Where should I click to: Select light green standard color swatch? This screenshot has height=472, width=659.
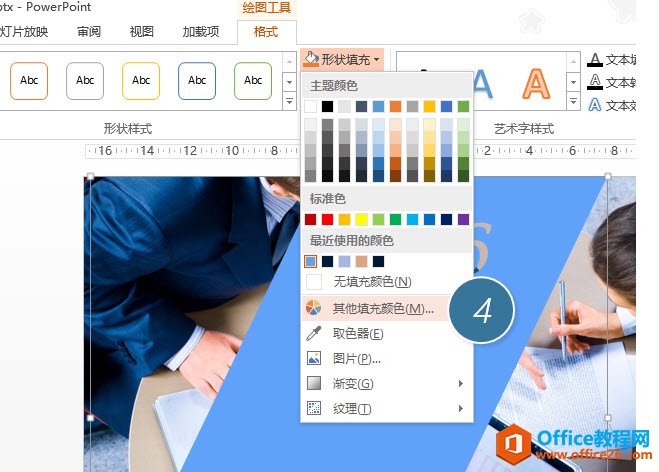click(x=378, y=219)
